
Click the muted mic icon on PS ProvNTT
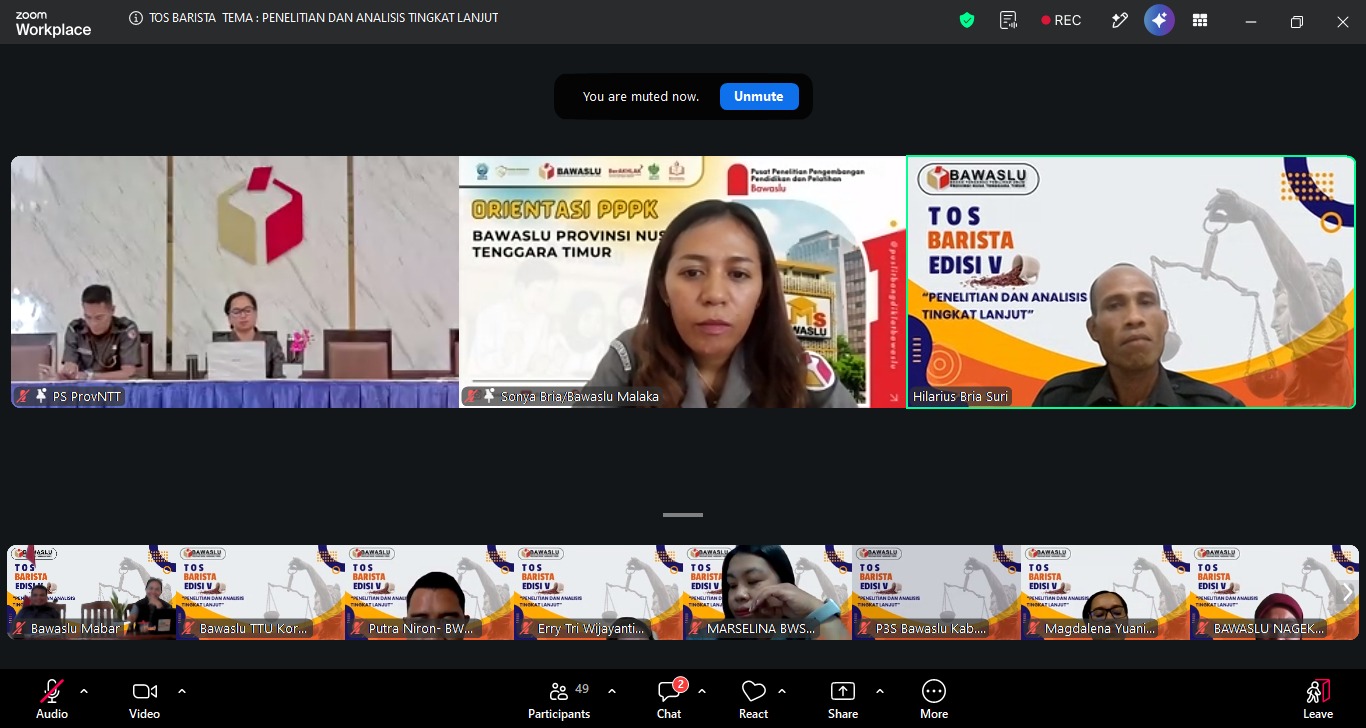24,397
